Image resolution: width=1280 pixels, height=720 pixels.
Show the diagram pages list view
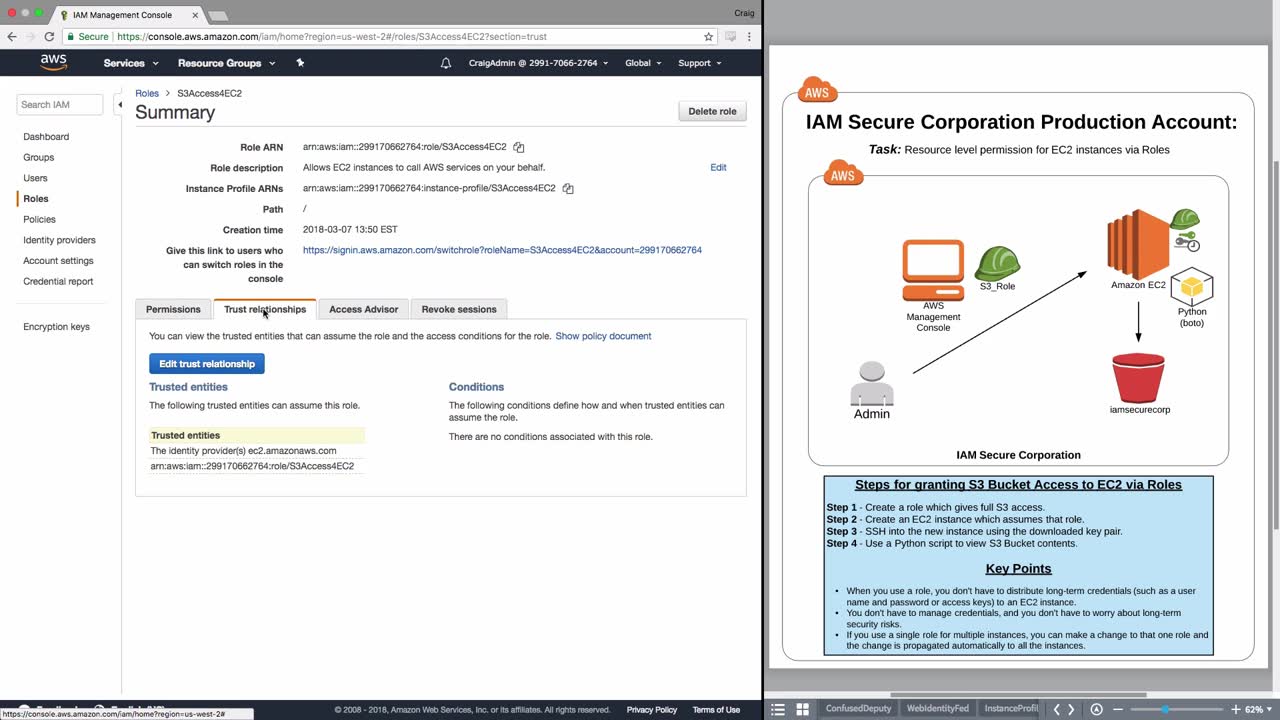(x=778, y=709)
